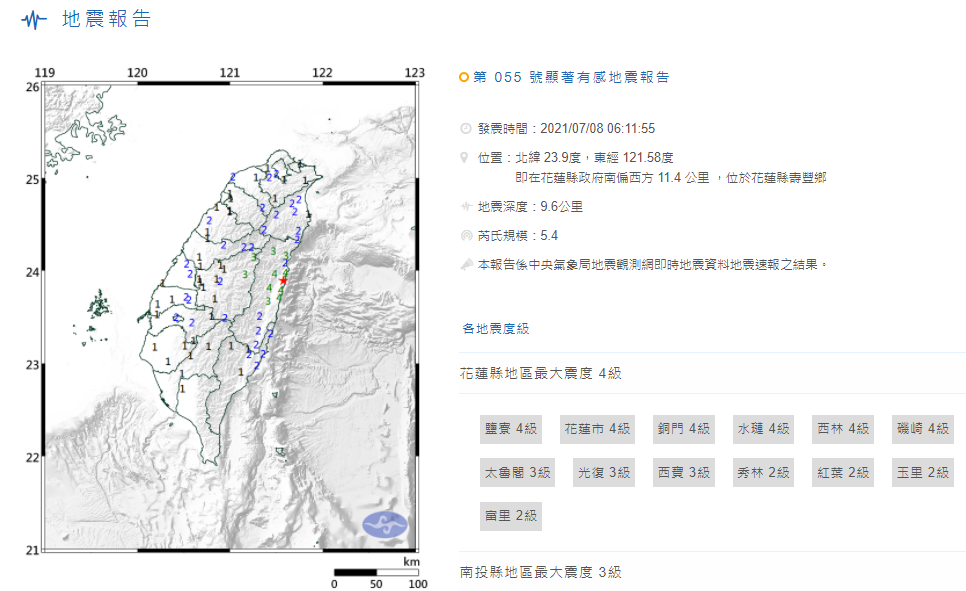Click the km scale bar under the map
966x591 pixels.
point(376,573)
